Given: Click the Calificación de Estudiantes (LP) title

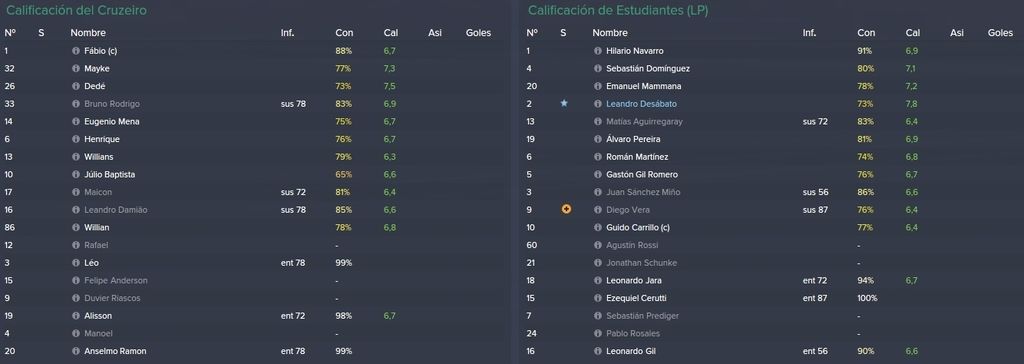Looking at the screenshot, I should point(618,10).
